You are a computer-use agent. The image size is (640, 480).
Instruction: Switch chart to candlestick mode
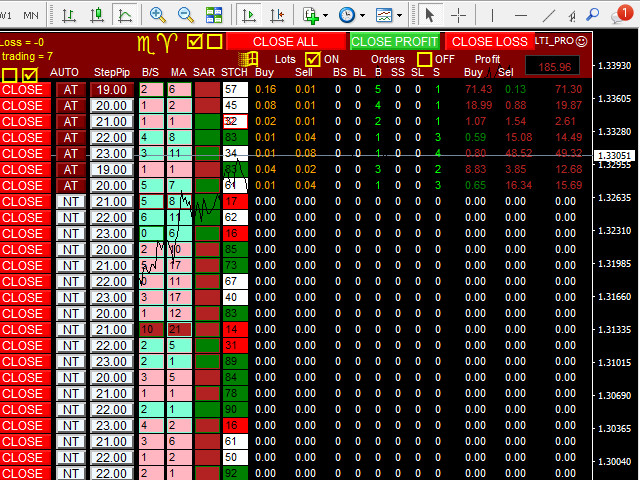tap(97, 15)
